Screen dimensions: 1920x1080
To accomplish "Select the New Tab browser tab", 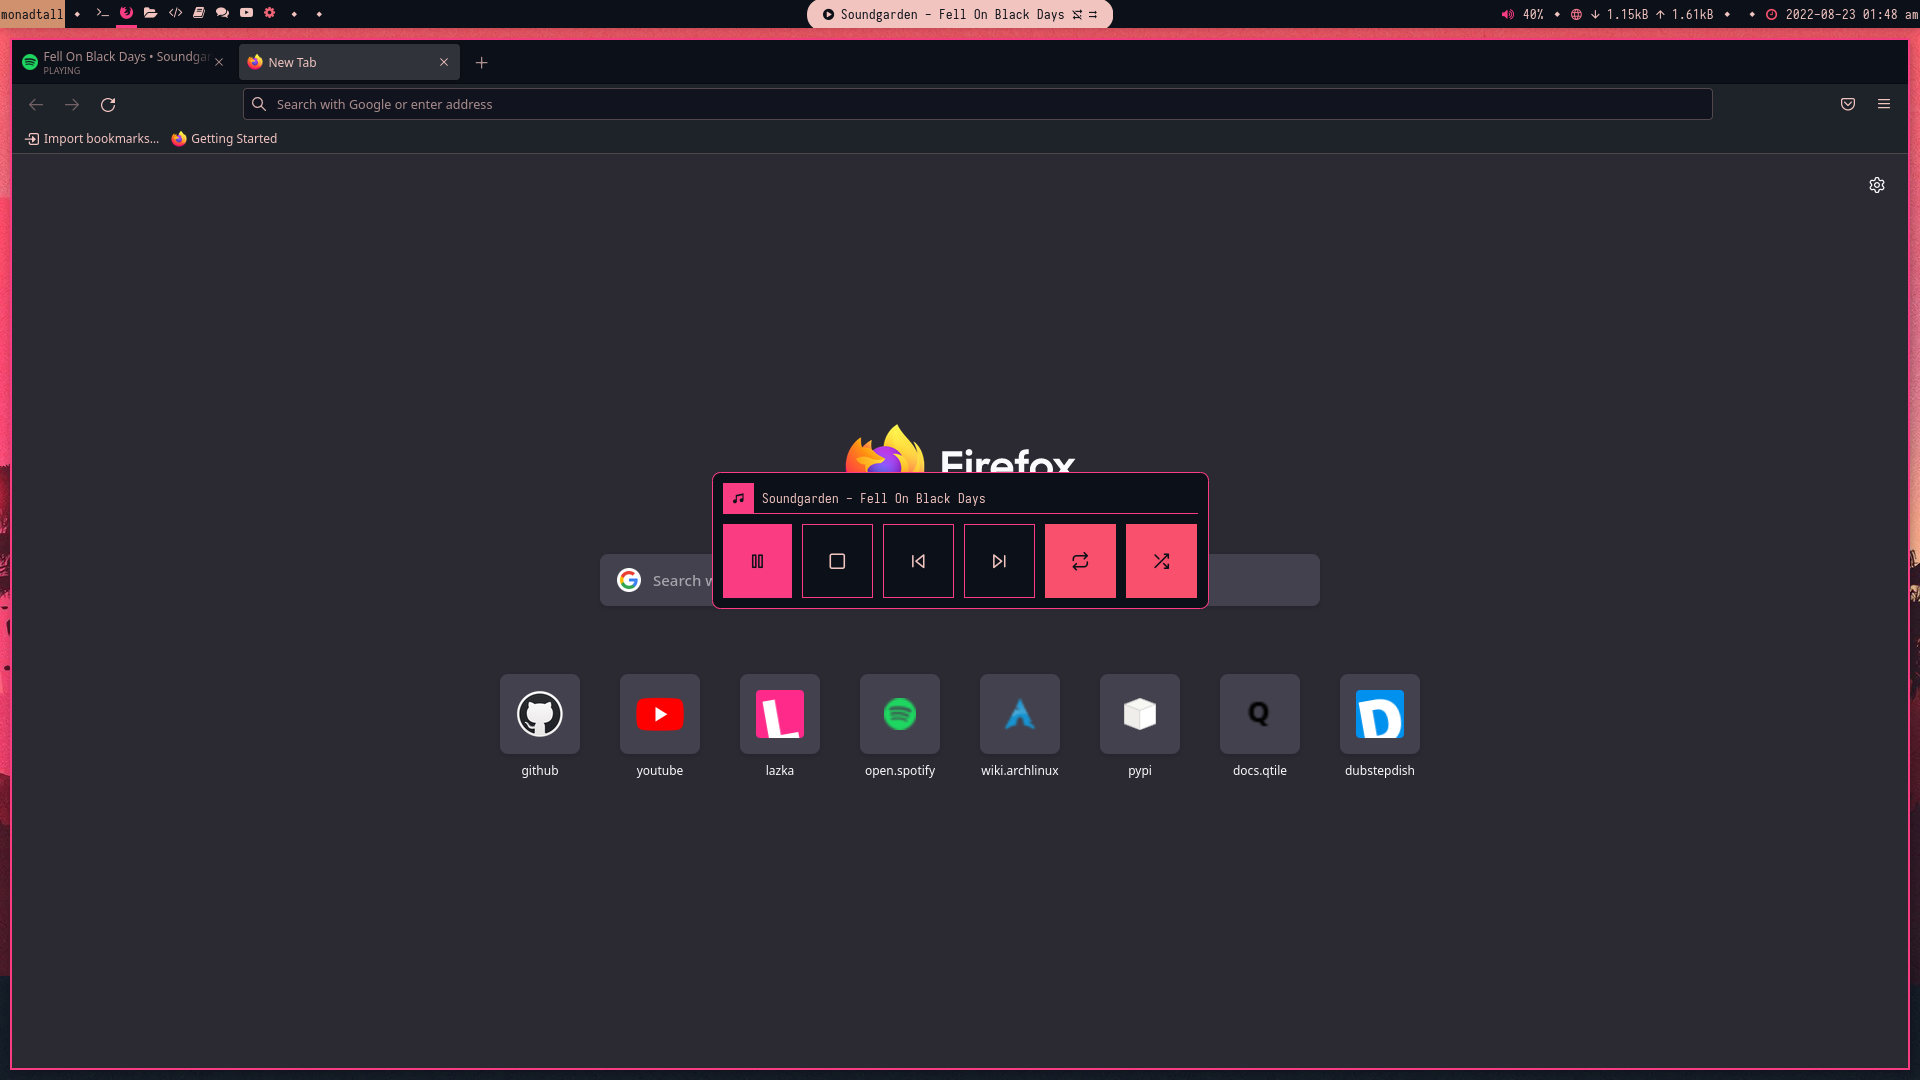I will click(x=349, y=62).
